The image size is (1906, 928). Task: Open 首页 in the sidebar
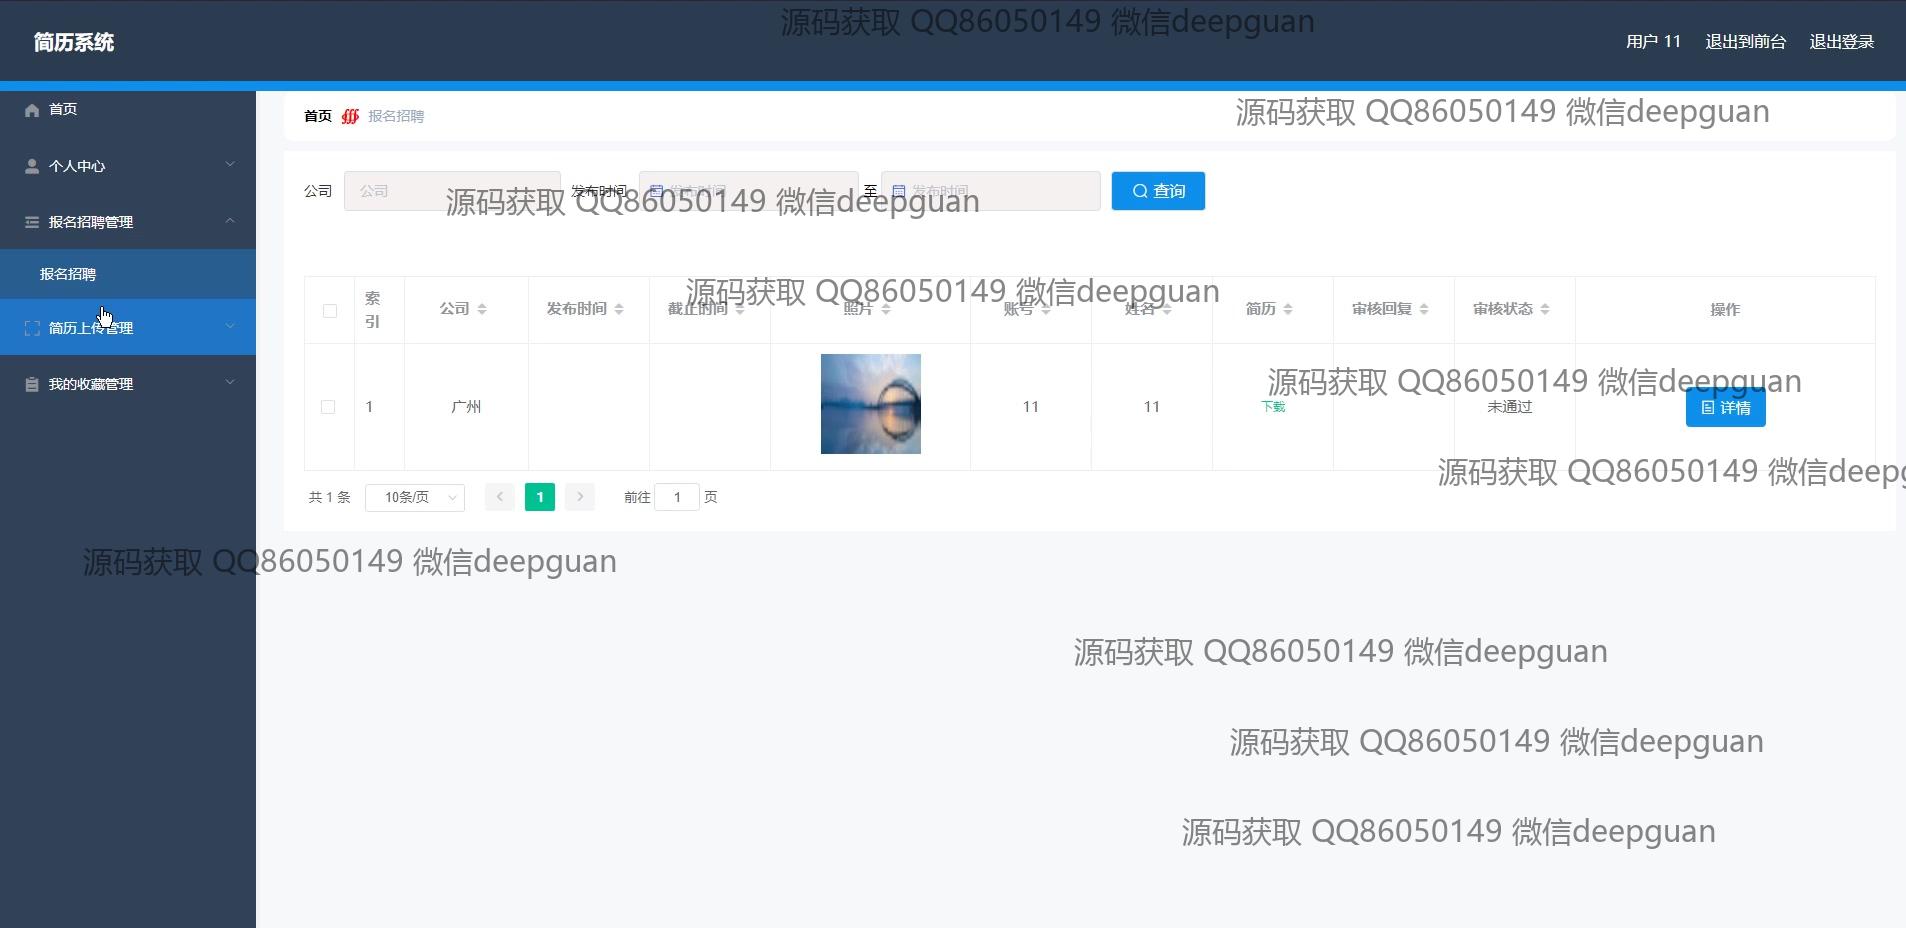pos(128,109)
